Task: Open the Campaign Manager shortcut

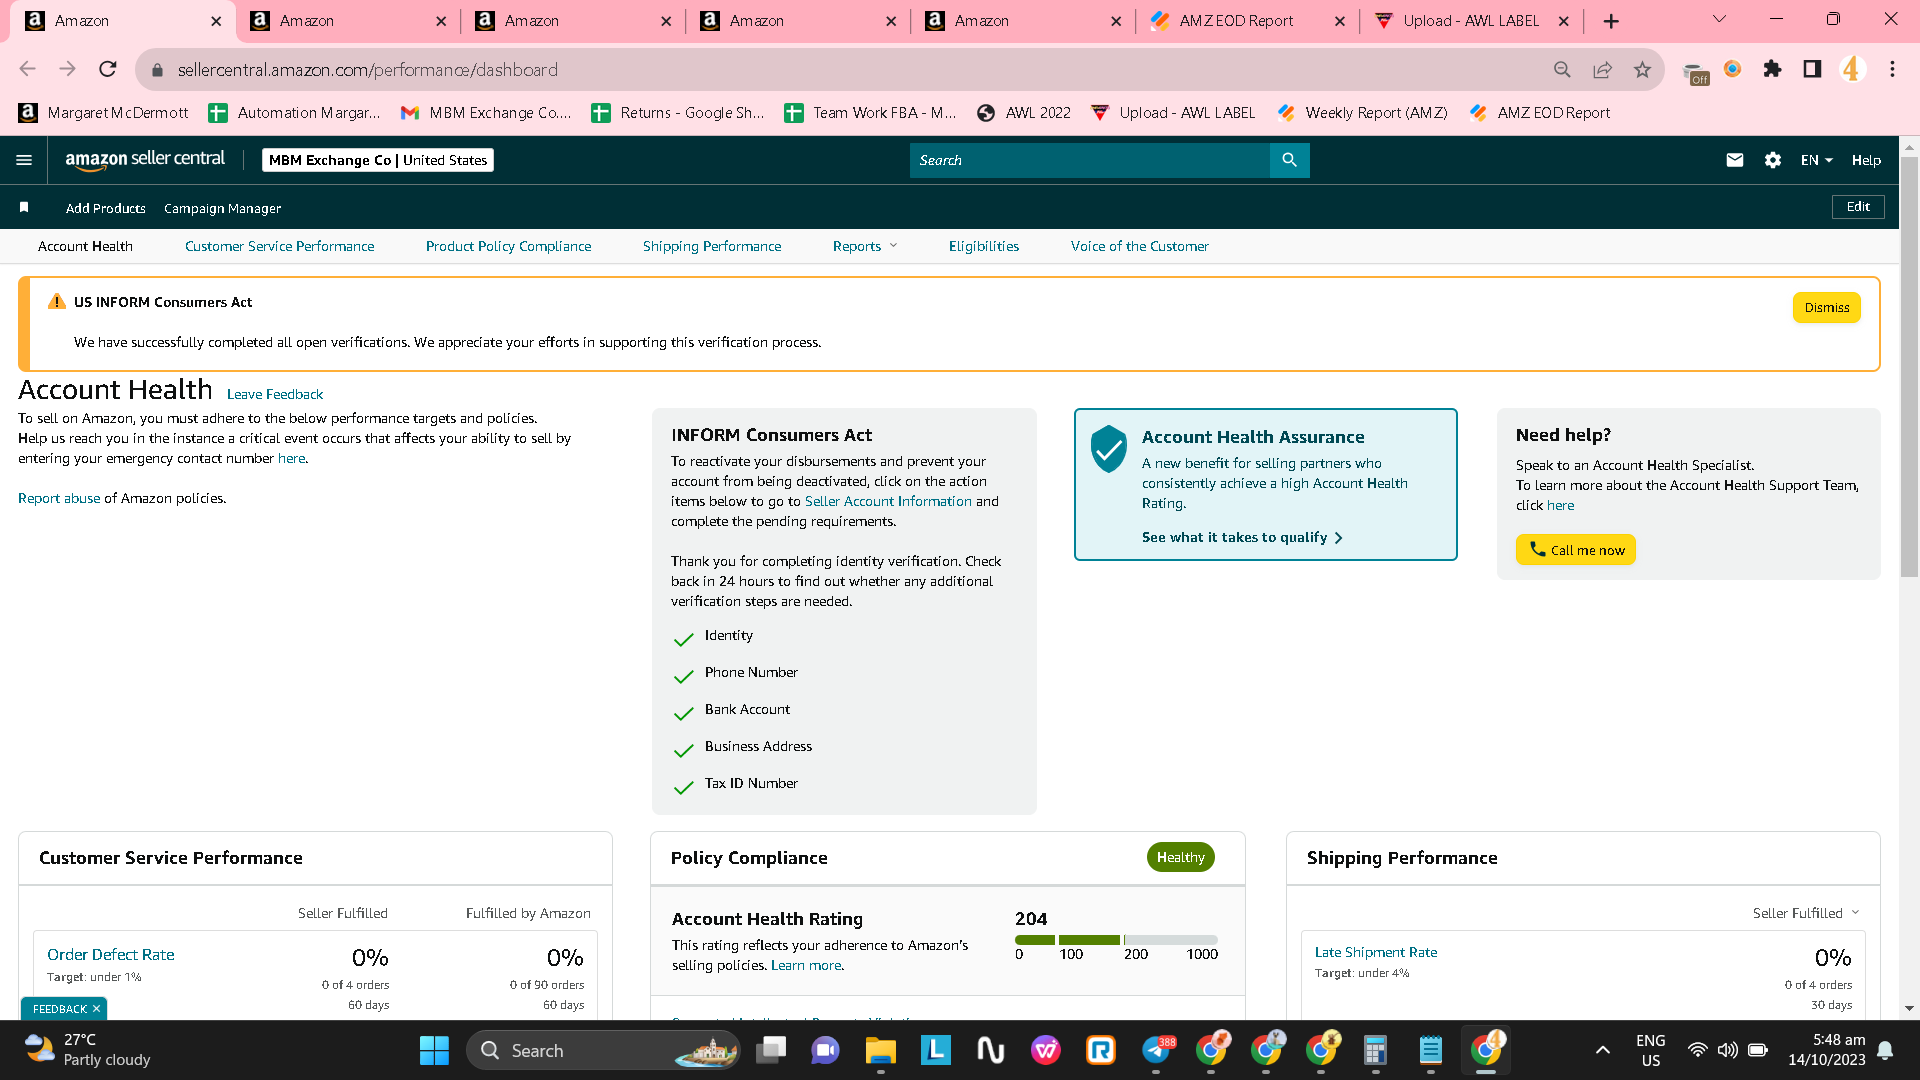Action: [x=222, y=208]
